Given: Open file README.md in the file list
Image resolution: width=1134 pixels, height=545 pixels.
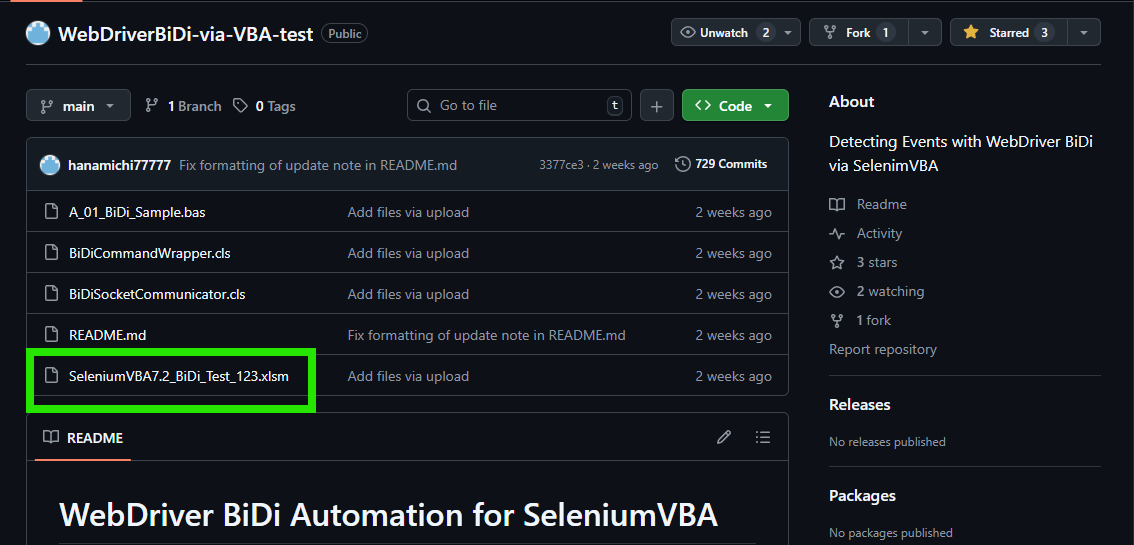Looking at the screenshot, I should tap(108, 335).
